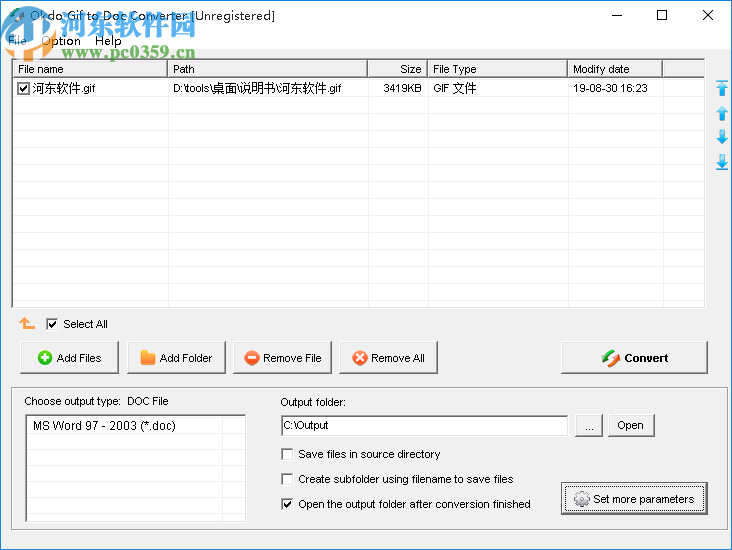The width and height of the screenshot is (732, 550).
Task: Close the Okdo Gif to Doc Converter window
Action: pyautogui.click(x=708, y=15)
